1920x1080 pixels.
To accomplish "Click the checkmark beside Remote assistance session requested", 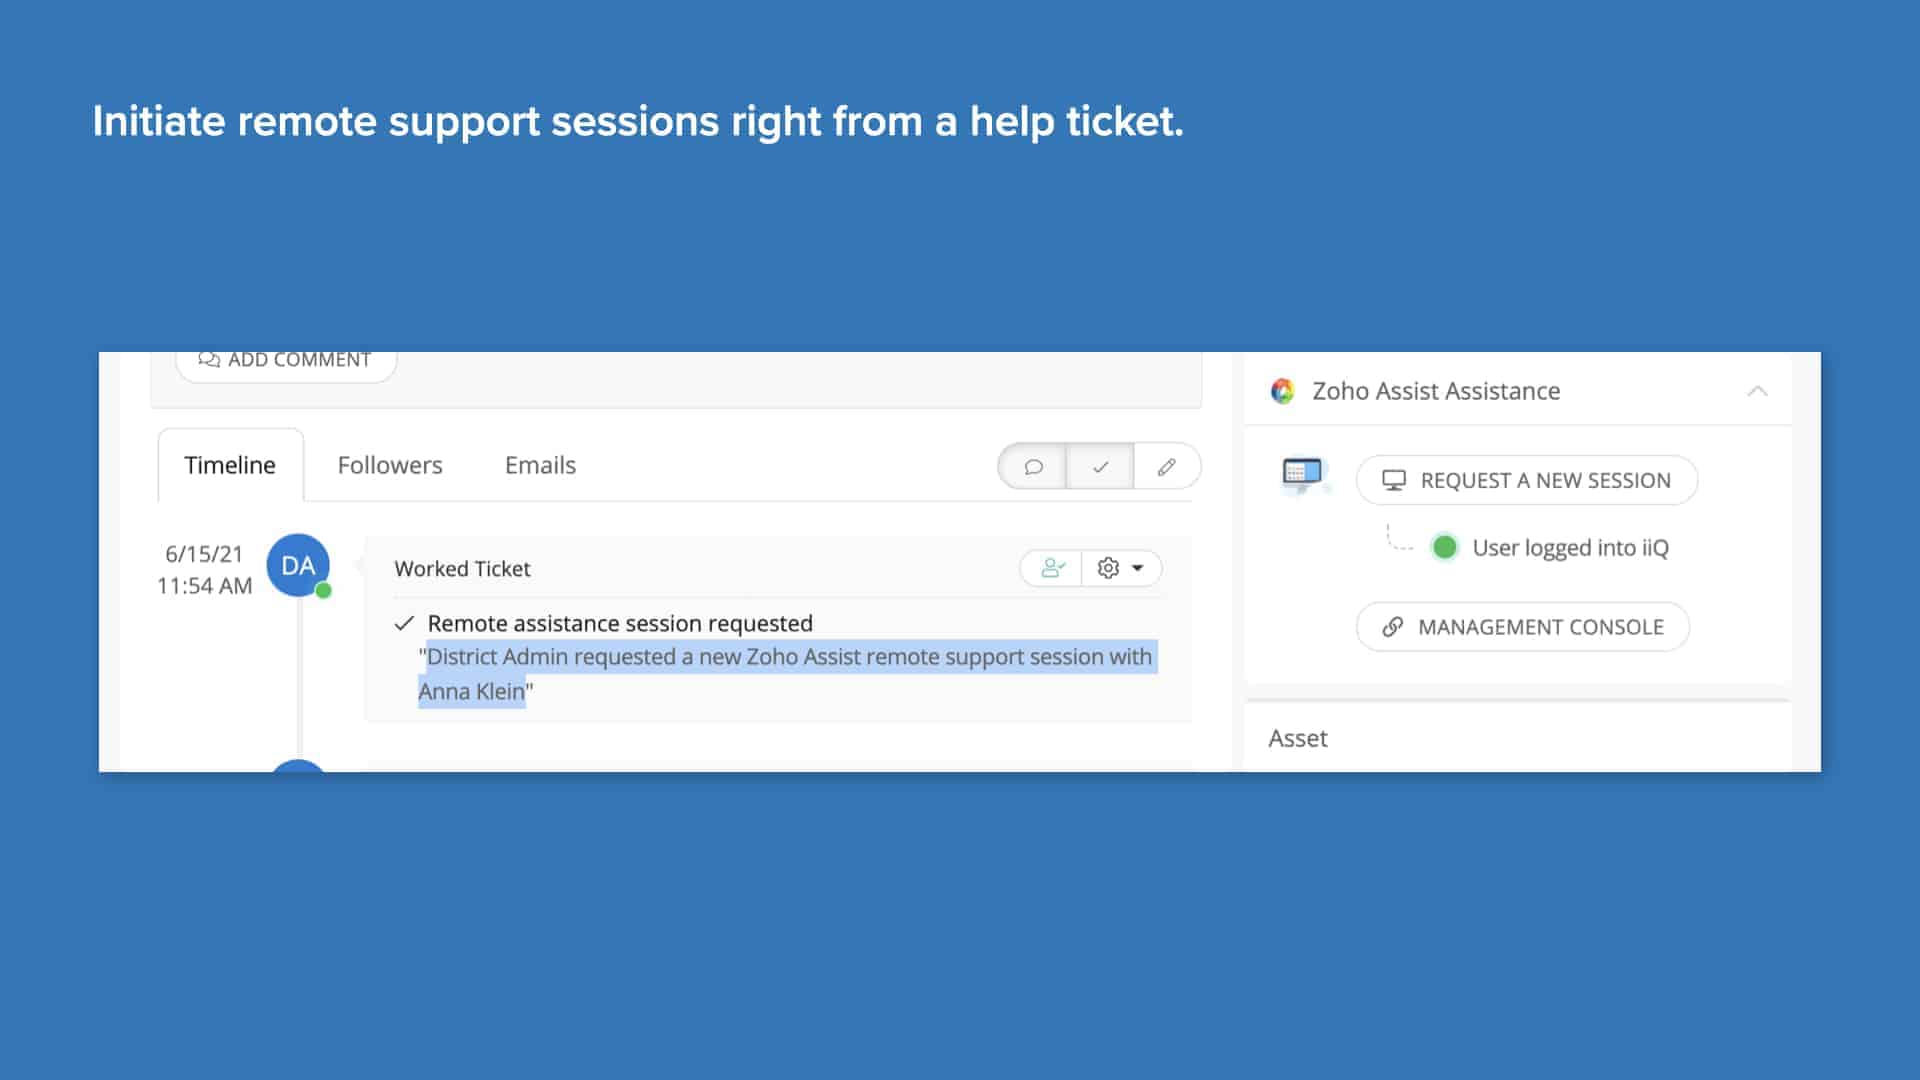I will (x=404, y=623).
